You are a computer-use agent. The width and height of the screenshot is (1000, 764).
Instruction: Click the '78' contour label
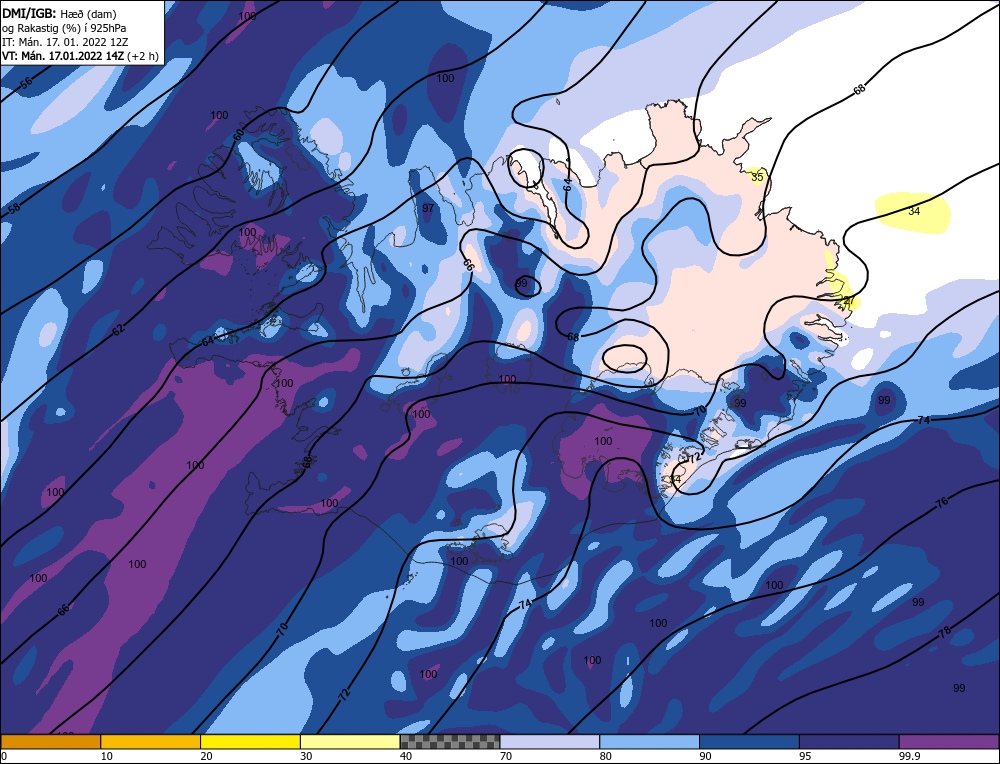coord(945,631)
